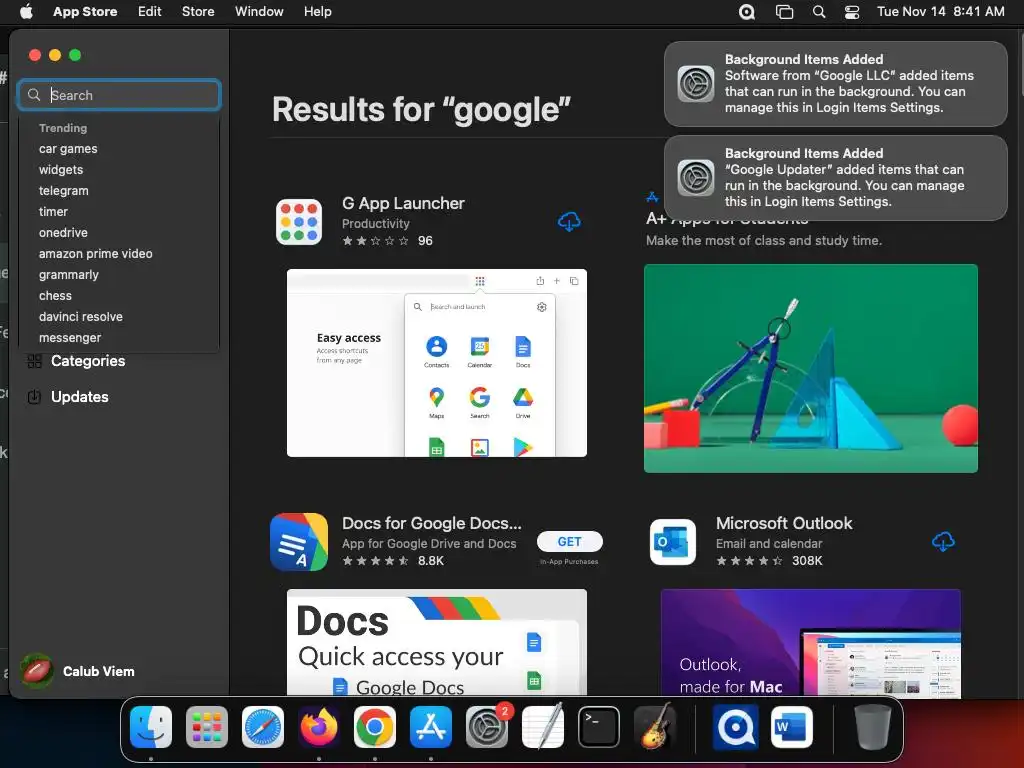Open the Store menu

coord(198,11)
